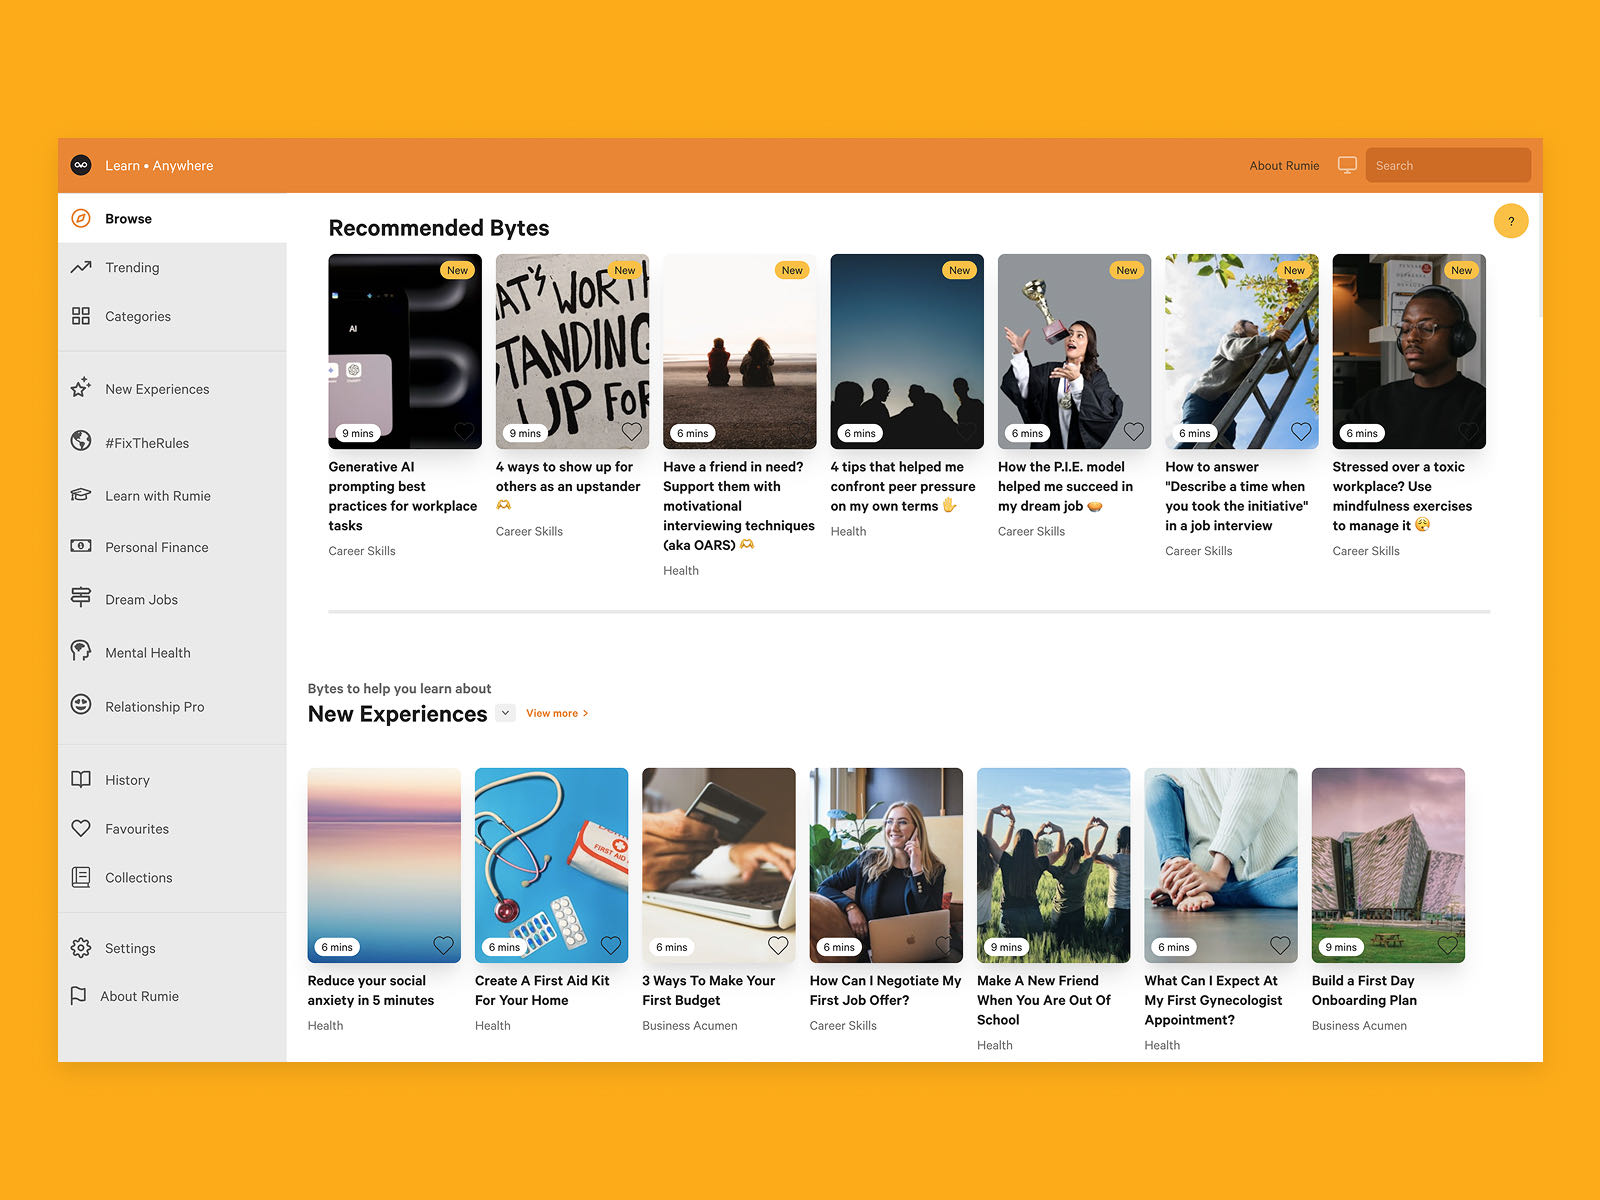Click the Trending arrow icon in sidebar
Image resolution: width=1600 pixels, height=1200 pixels.
tap(81, 267)
